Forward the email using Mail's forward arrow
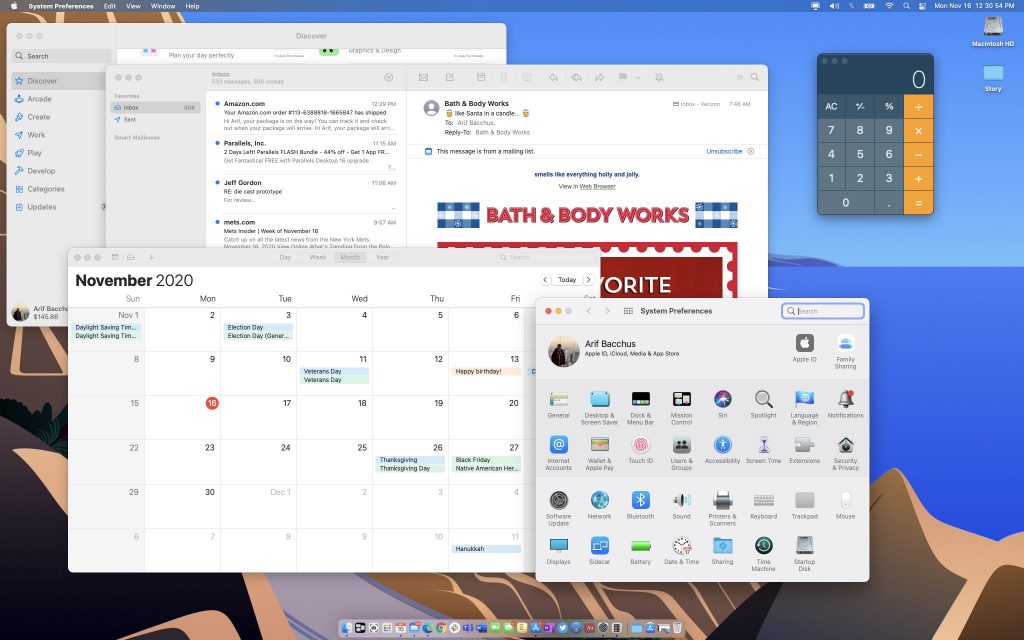This screenshot has height=640, width=1024. coord(599,77)
